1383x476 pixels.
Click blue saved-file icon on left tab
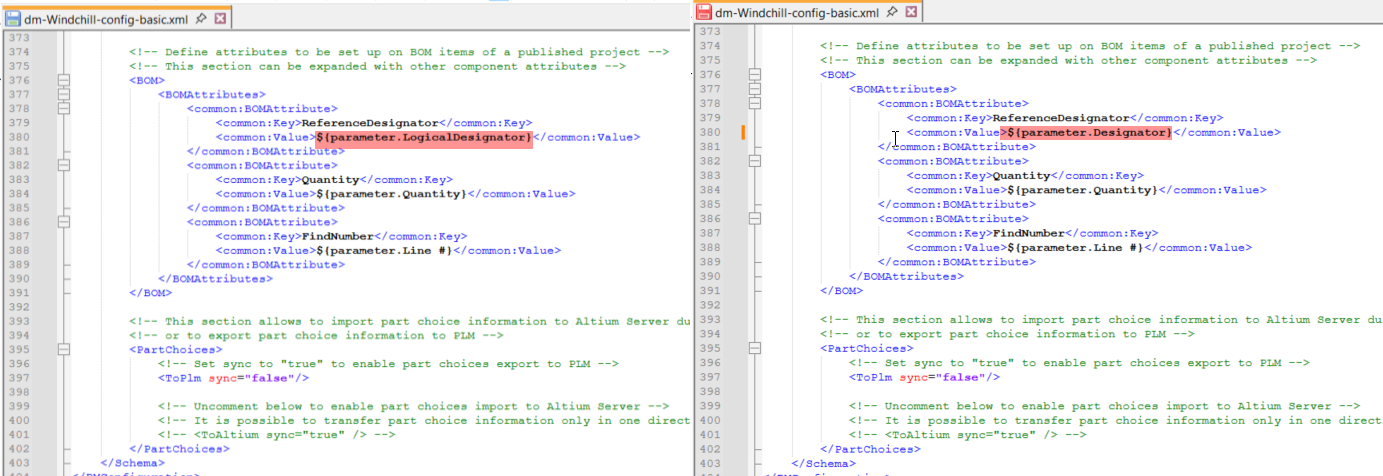(x=13, y=18)
